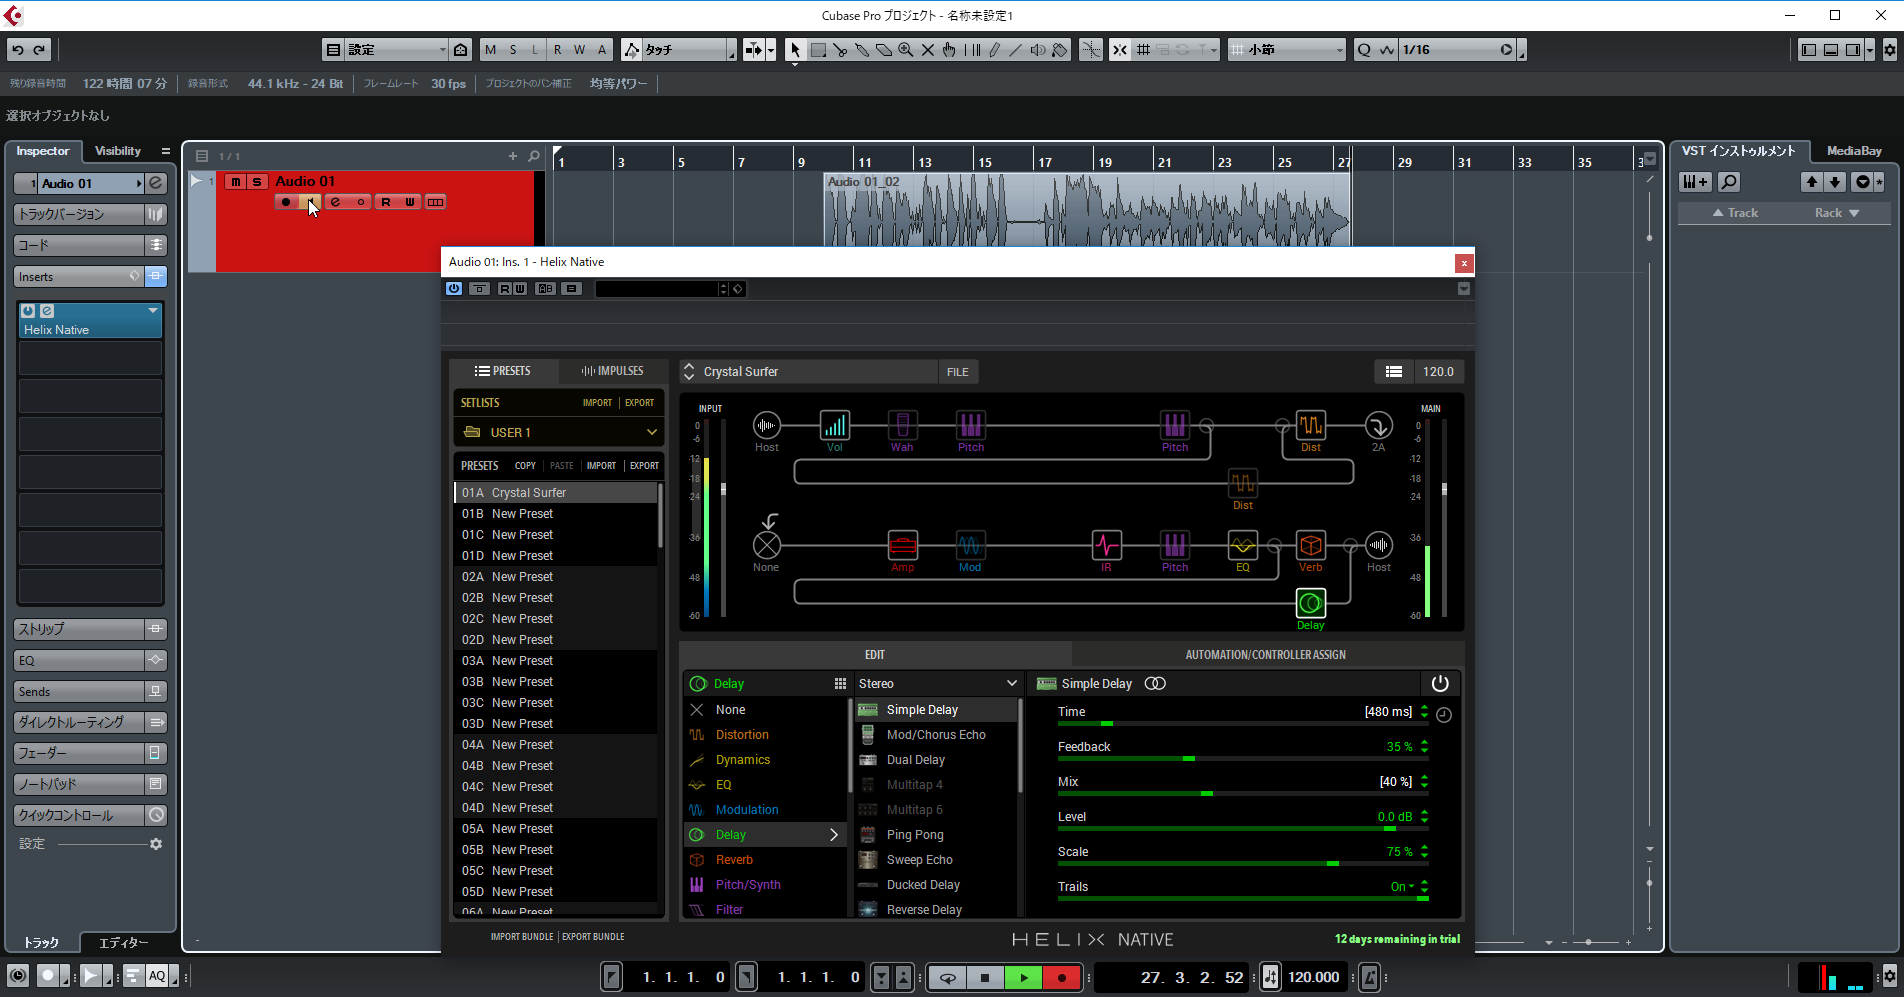Select the EQ block in lower path

tap(1242, 546)
